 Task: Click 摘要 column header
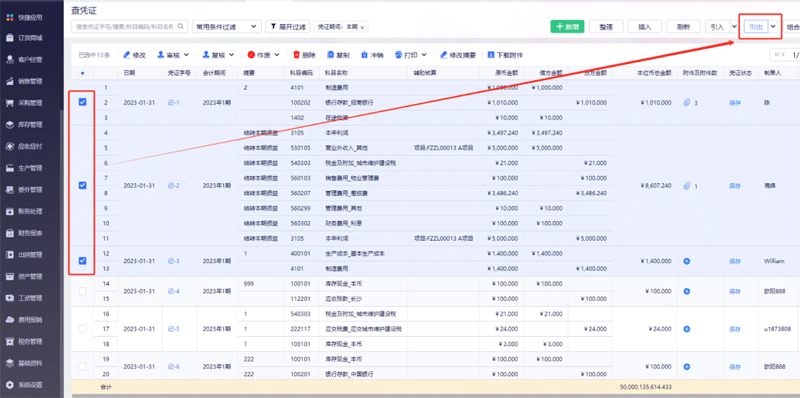click(249, 73)
